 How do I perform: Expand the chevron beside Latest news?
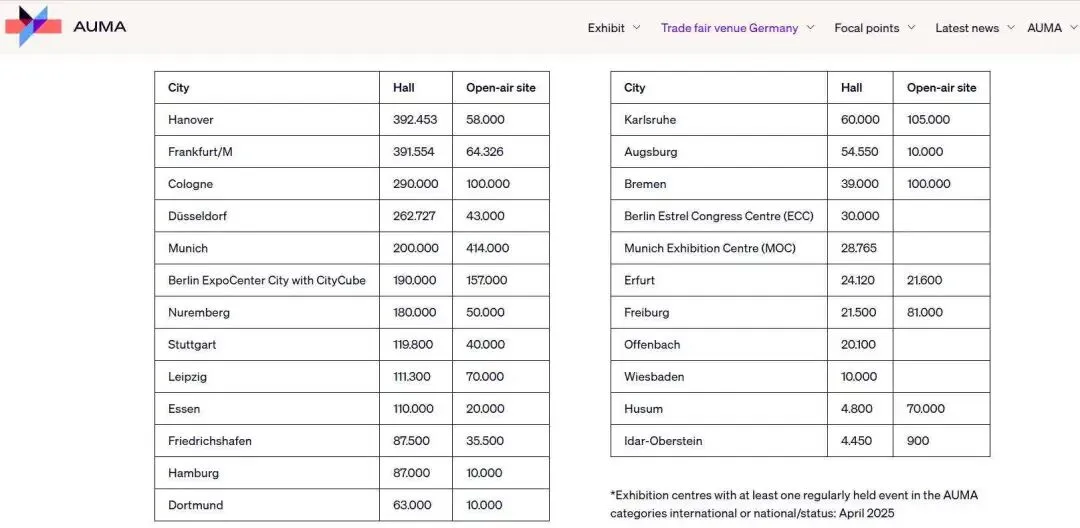tap(1010, 28)
